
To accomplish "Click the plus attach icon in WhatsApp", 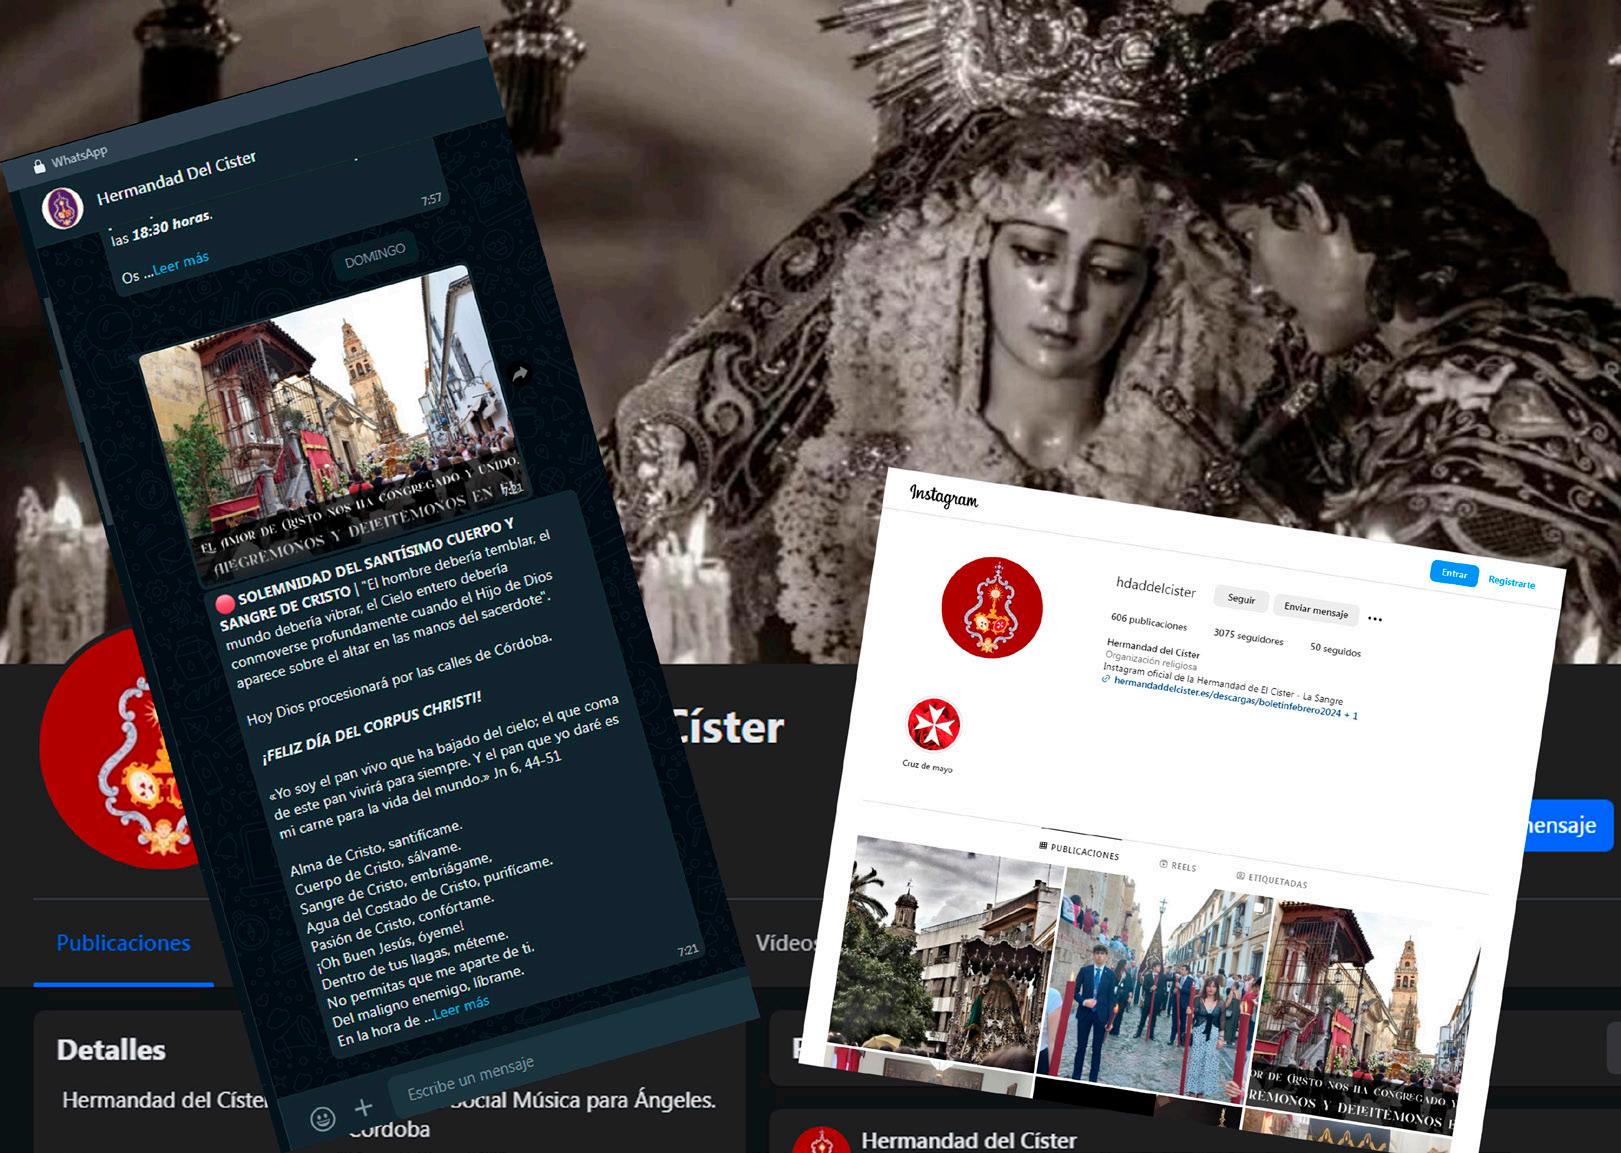I will coord(363,1107).
